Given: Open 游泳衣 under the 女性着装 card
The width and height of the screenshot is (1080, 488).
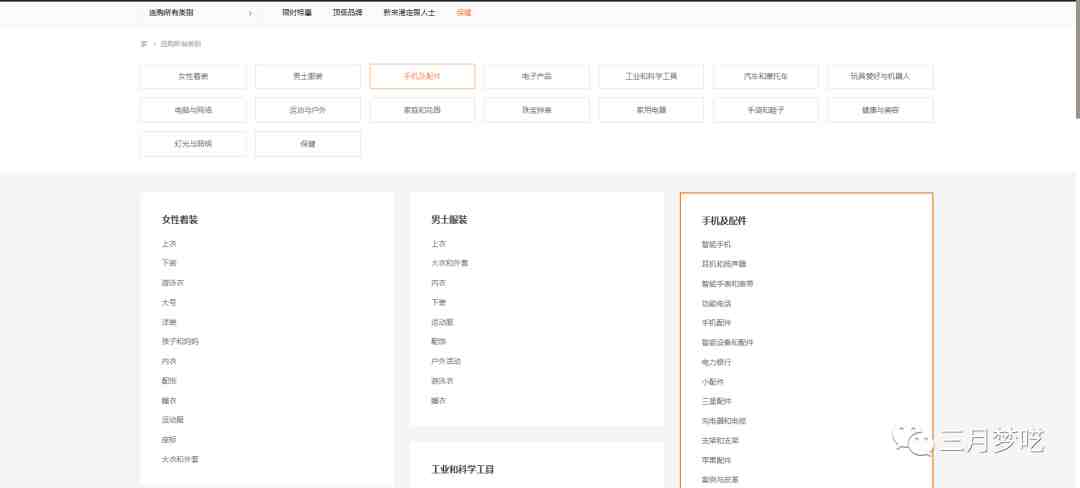Looking at the screenshot, I should 173,283.
